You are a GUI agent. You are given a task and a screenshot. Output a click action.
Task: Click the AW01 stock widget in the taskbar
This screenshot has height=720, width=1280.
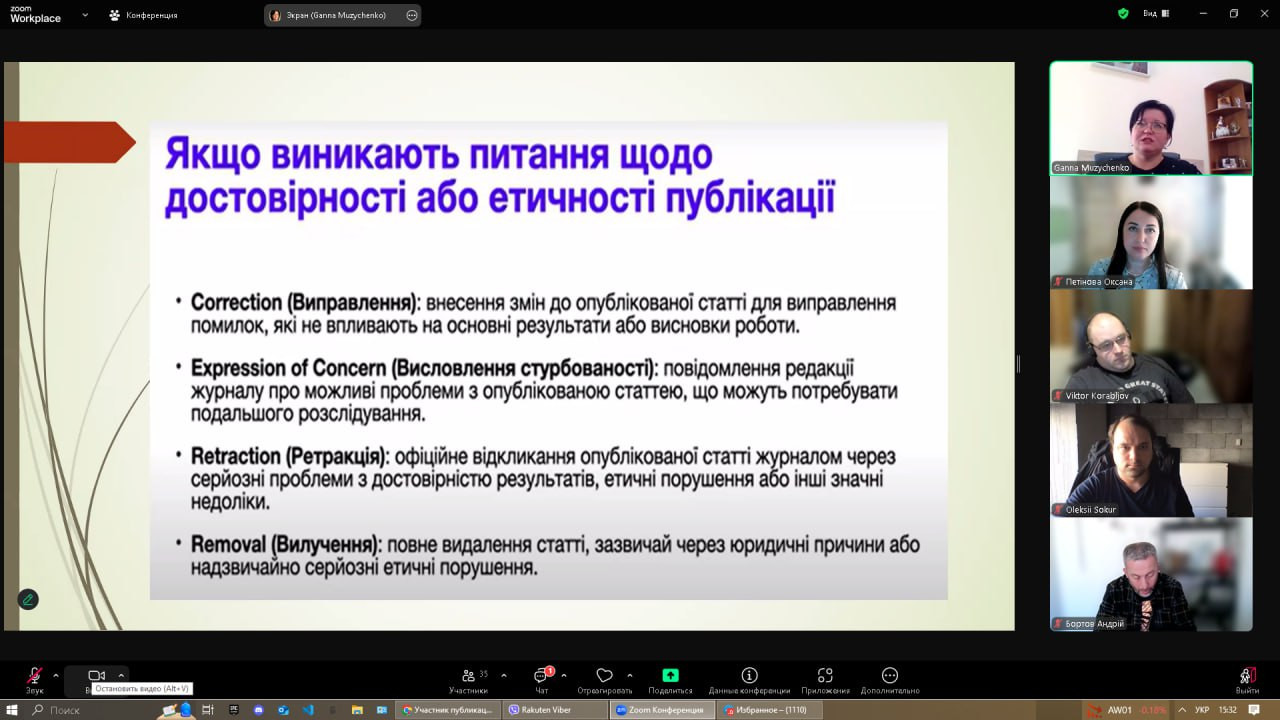[x=1127, y=709]
